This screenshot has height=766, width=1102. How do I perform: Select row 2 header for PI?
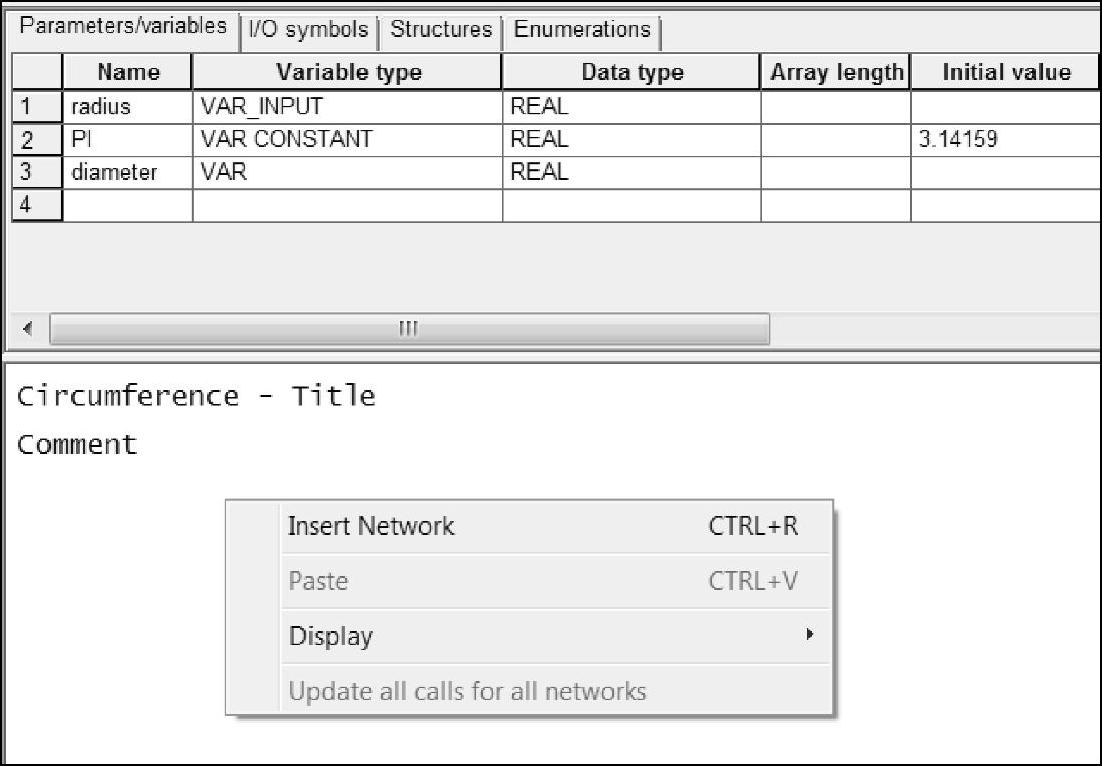tap(36, 139)
